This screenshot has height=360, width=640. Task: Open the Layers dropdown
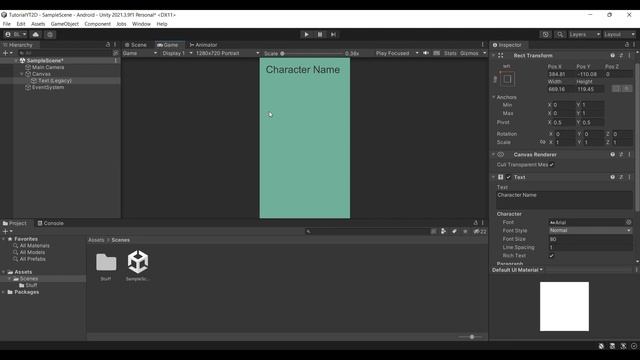[x=584, y=35]
